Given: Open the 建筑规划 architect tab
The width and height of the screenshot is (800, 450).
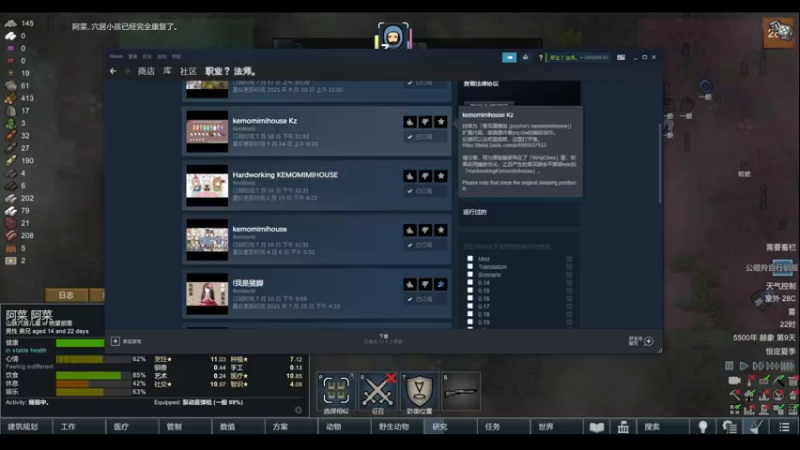Looking at the screenshot, I should click(x=26, y=427).
